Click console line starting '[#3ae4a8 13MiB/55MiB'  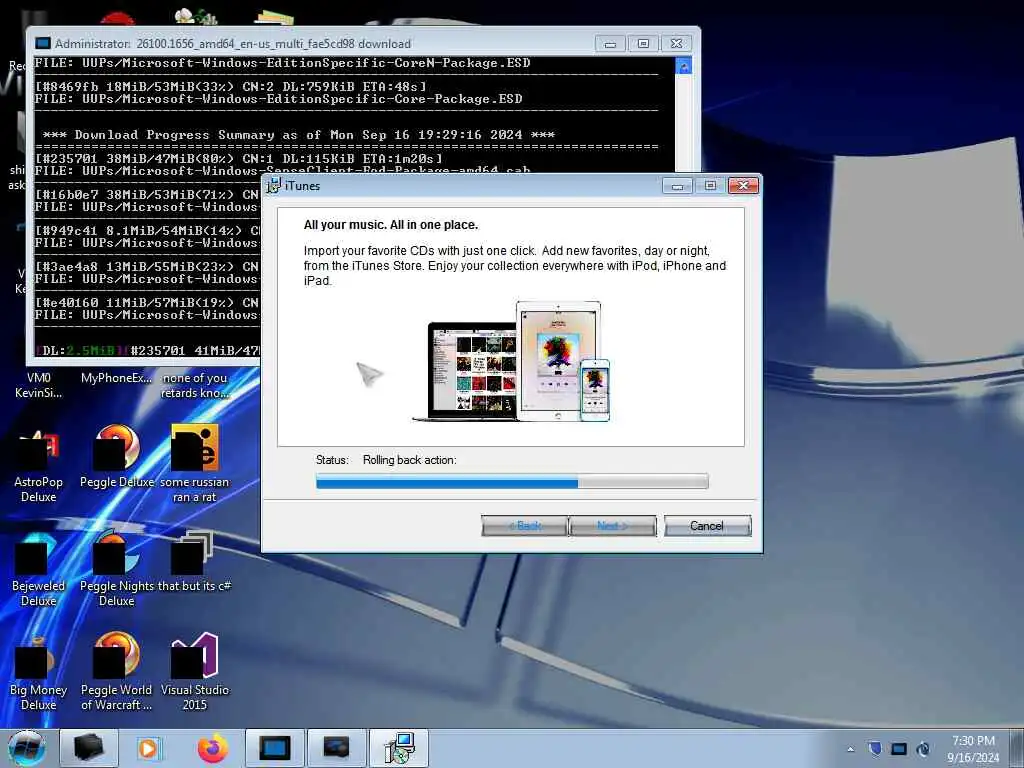click(x=147, y=266)
